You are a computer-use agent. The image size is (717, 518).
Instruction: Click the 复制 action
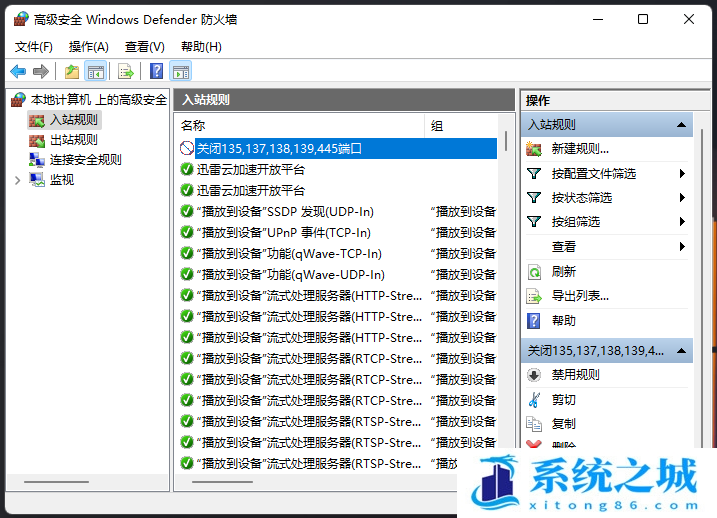pyautogui.click(x=563, y=424)
